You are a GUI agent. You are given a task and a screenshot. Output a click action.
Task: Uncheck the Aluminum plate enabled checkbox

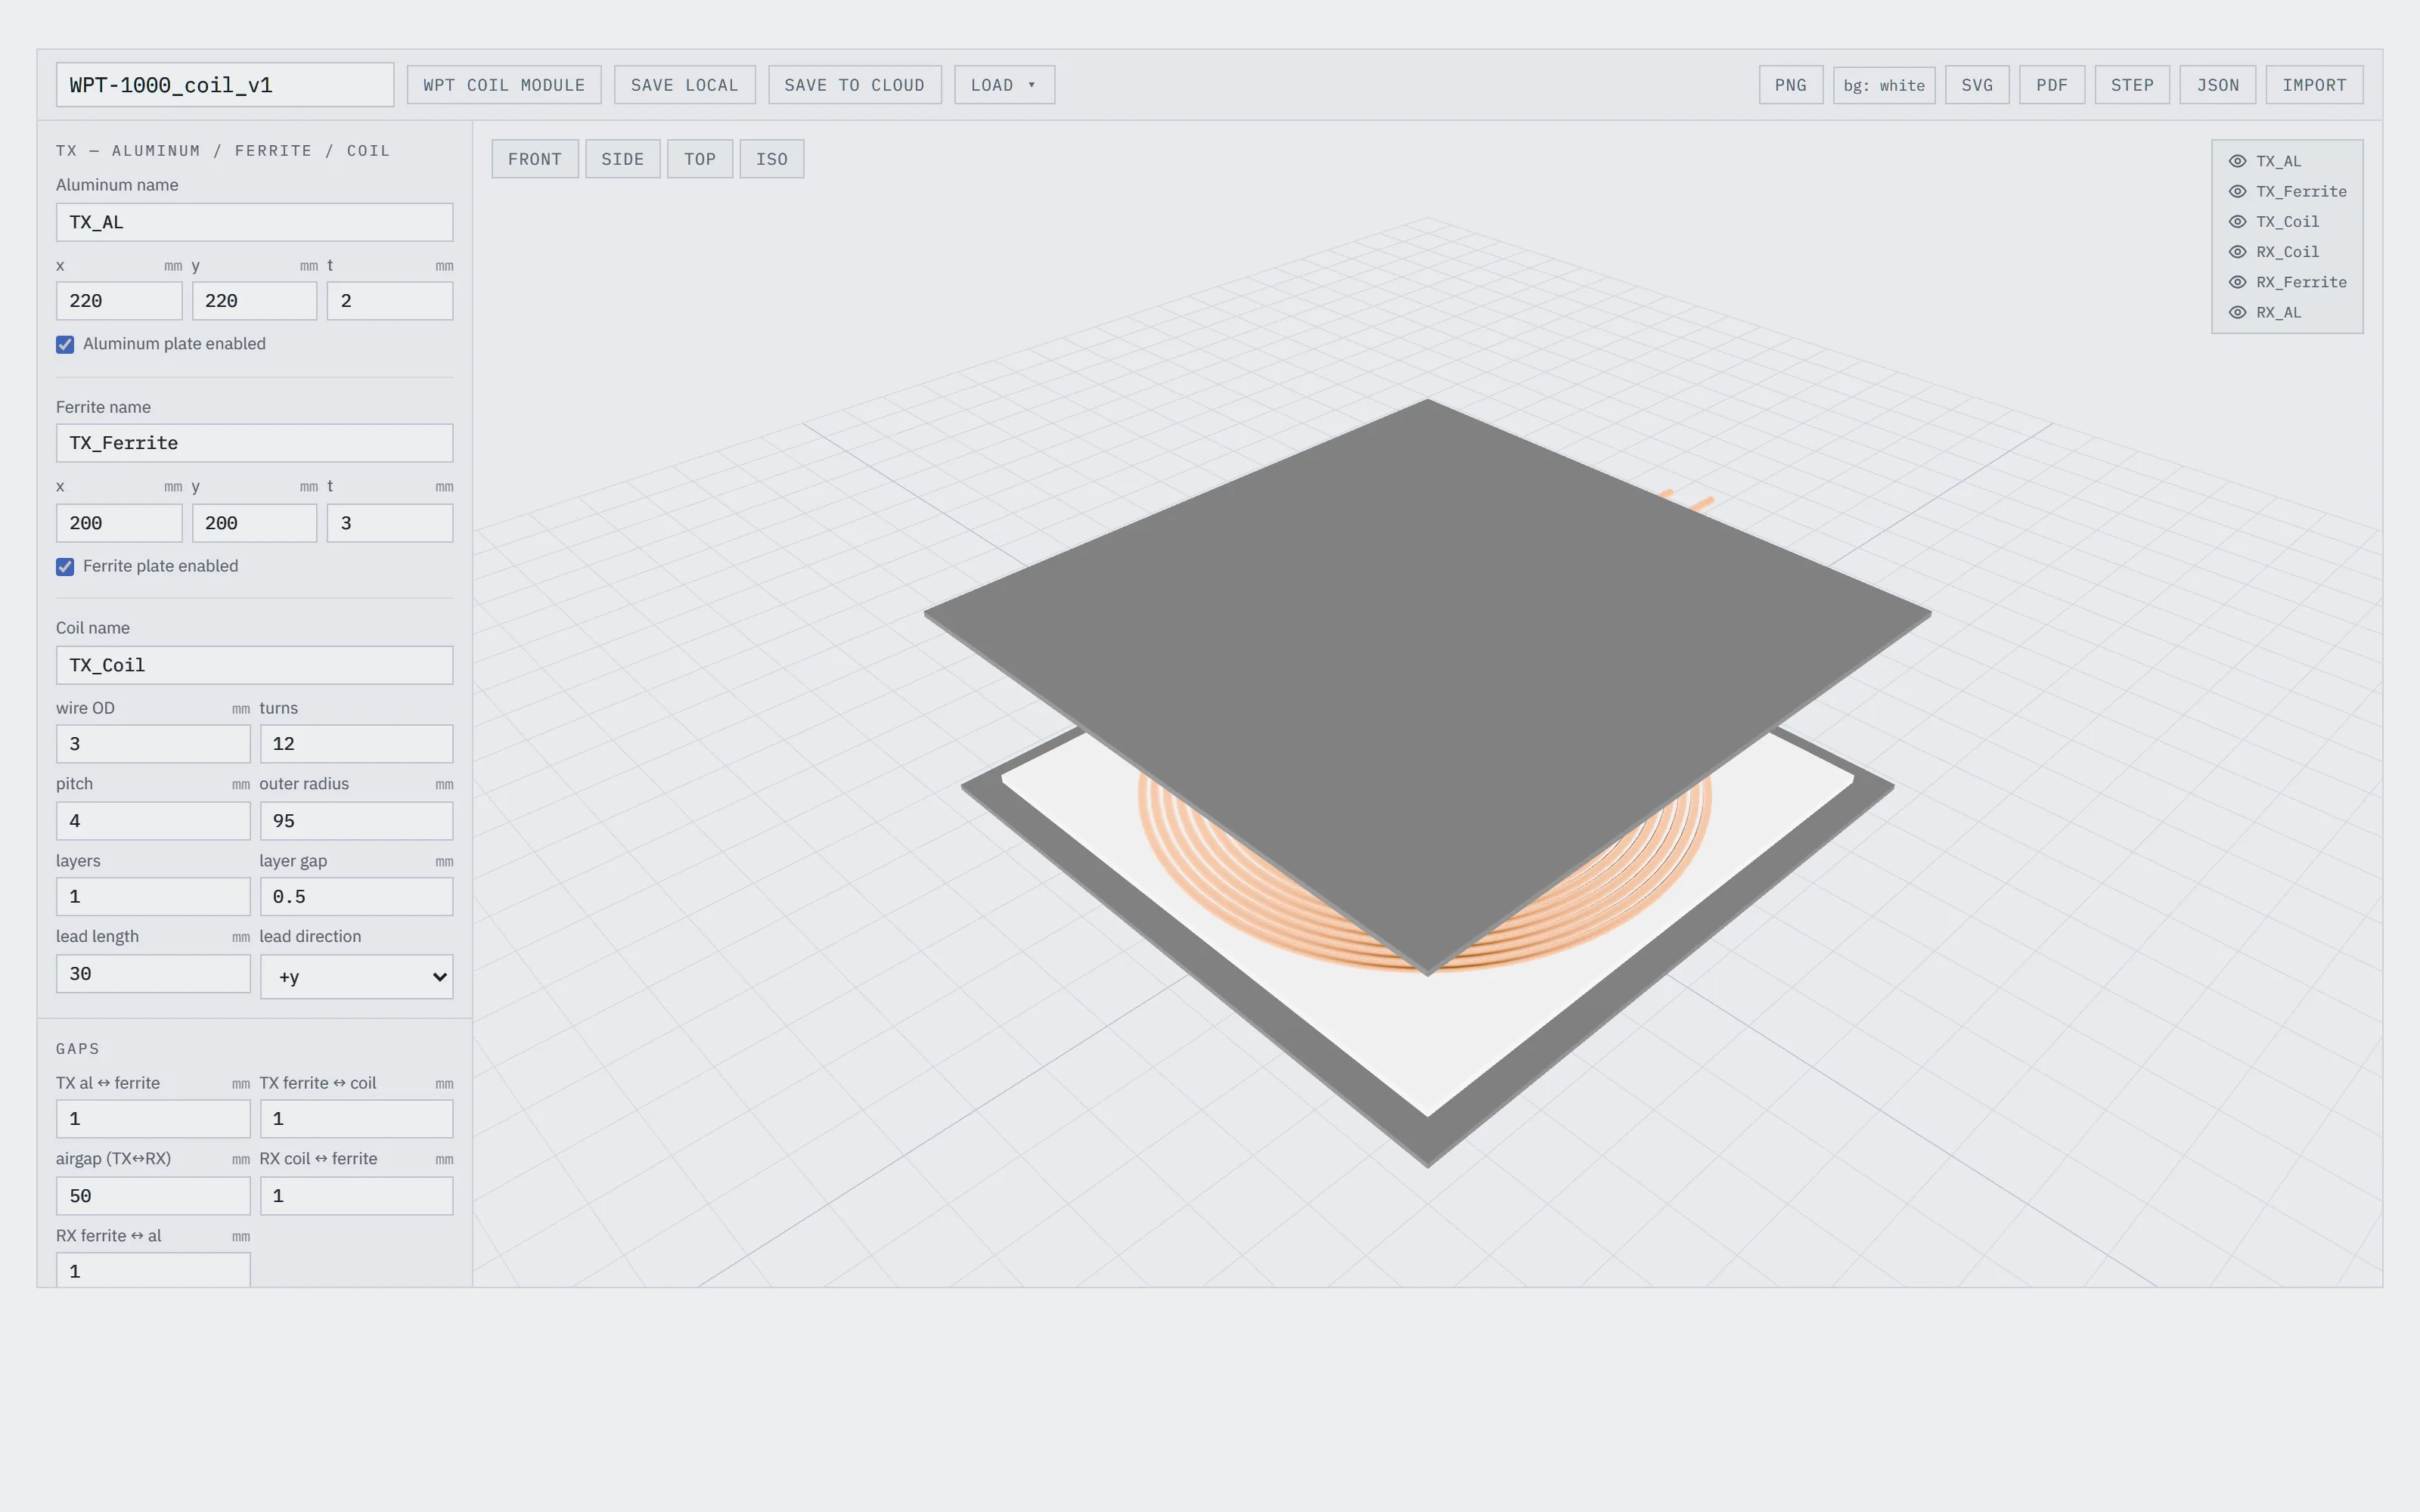tap(65, 344)
